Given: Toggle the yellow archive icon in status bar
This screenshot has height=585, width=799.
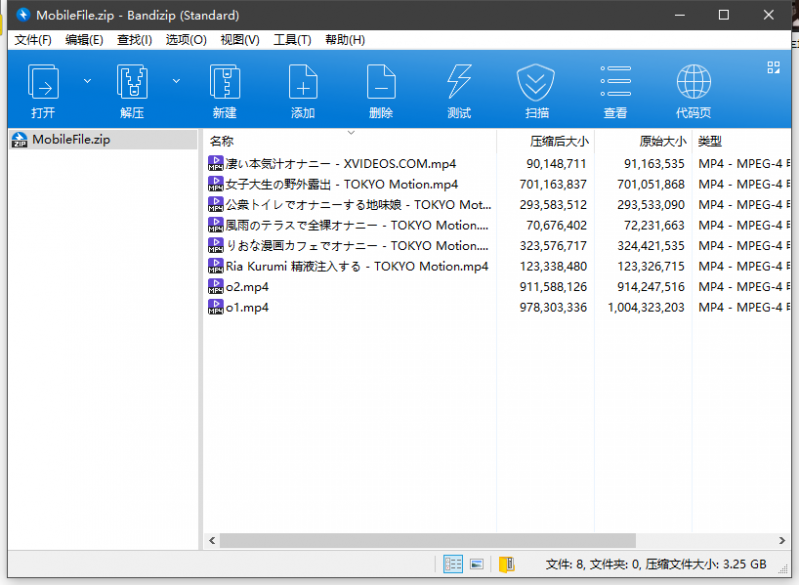Looking at the screenshot, I should (x=506, y=564).
